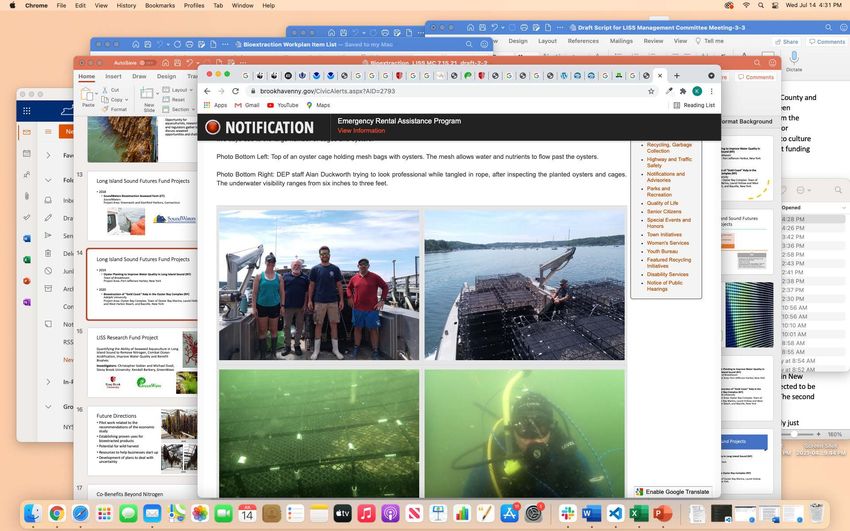Open a new Chrome tab with plus

click(x=677, y=76)
